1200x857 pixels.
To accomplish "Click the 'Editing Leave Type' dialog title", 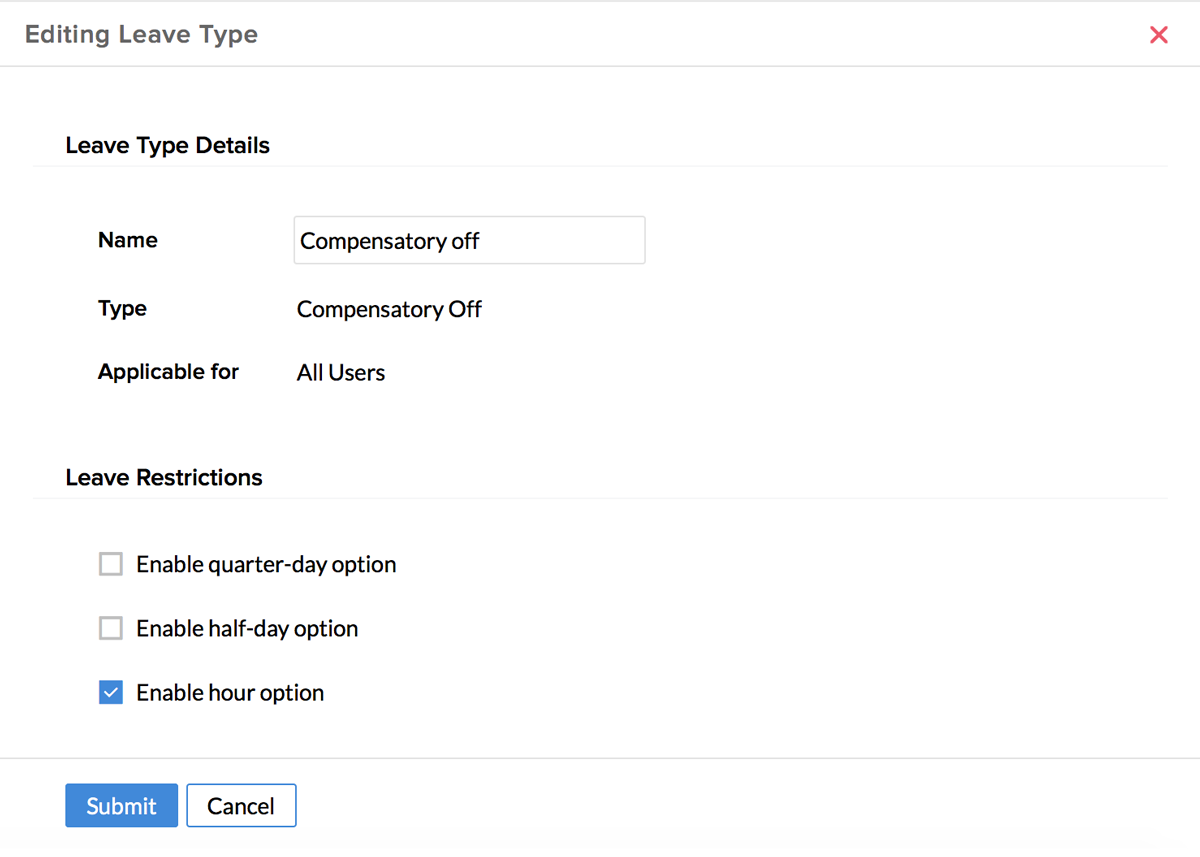I will coord(141,35).
